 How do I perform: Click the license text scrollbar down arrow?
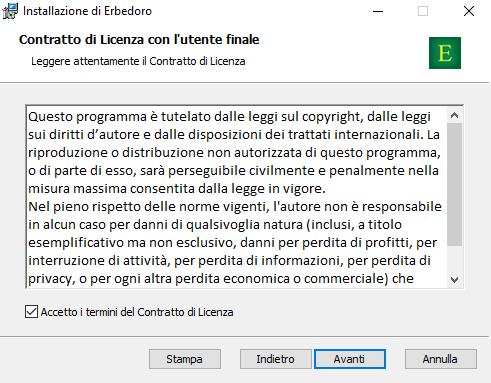(454, 279)
